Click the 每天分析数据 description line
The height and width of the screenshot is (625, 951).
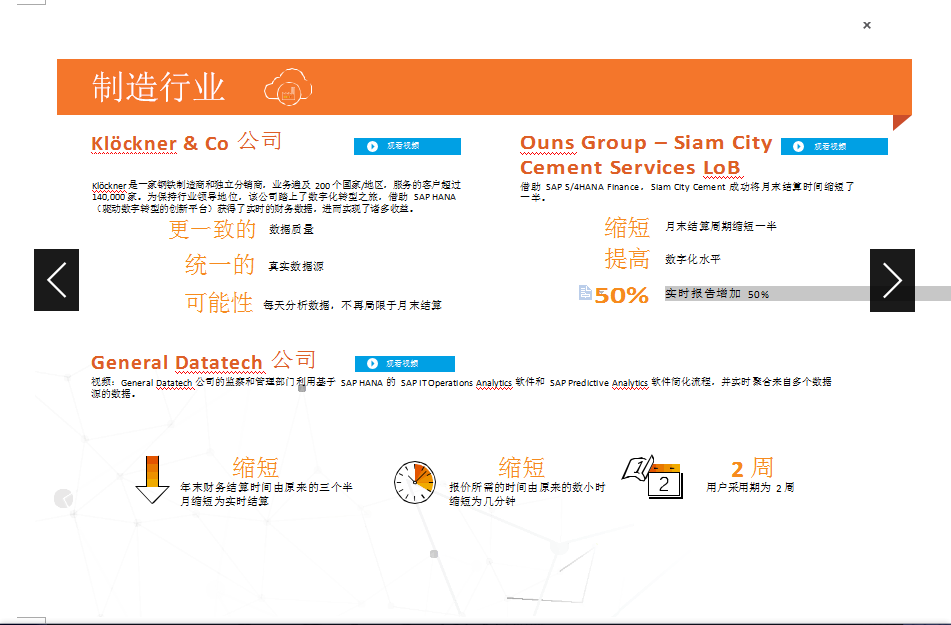[x=352, y=305]
